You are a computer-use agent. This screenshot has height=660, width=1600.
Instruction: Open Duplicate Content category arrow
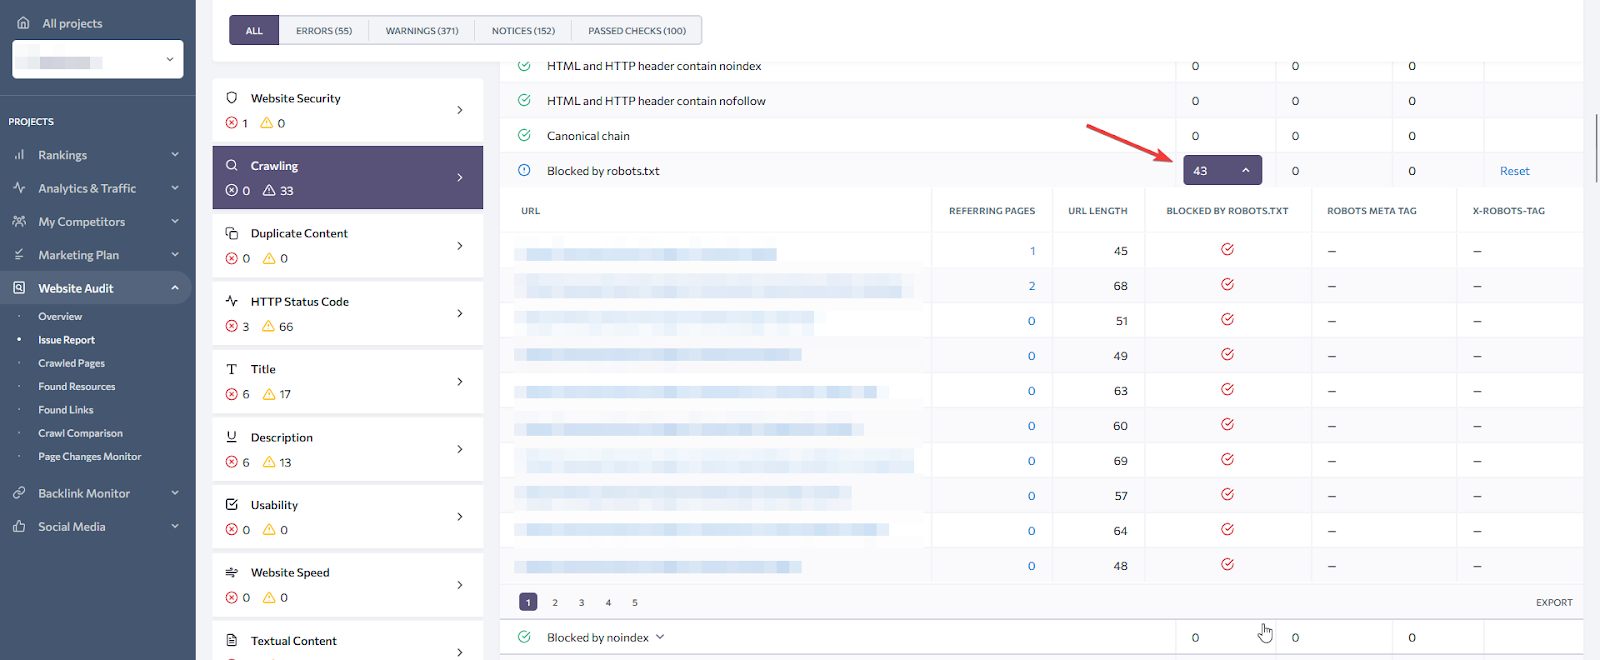click(x=460, y=246)
